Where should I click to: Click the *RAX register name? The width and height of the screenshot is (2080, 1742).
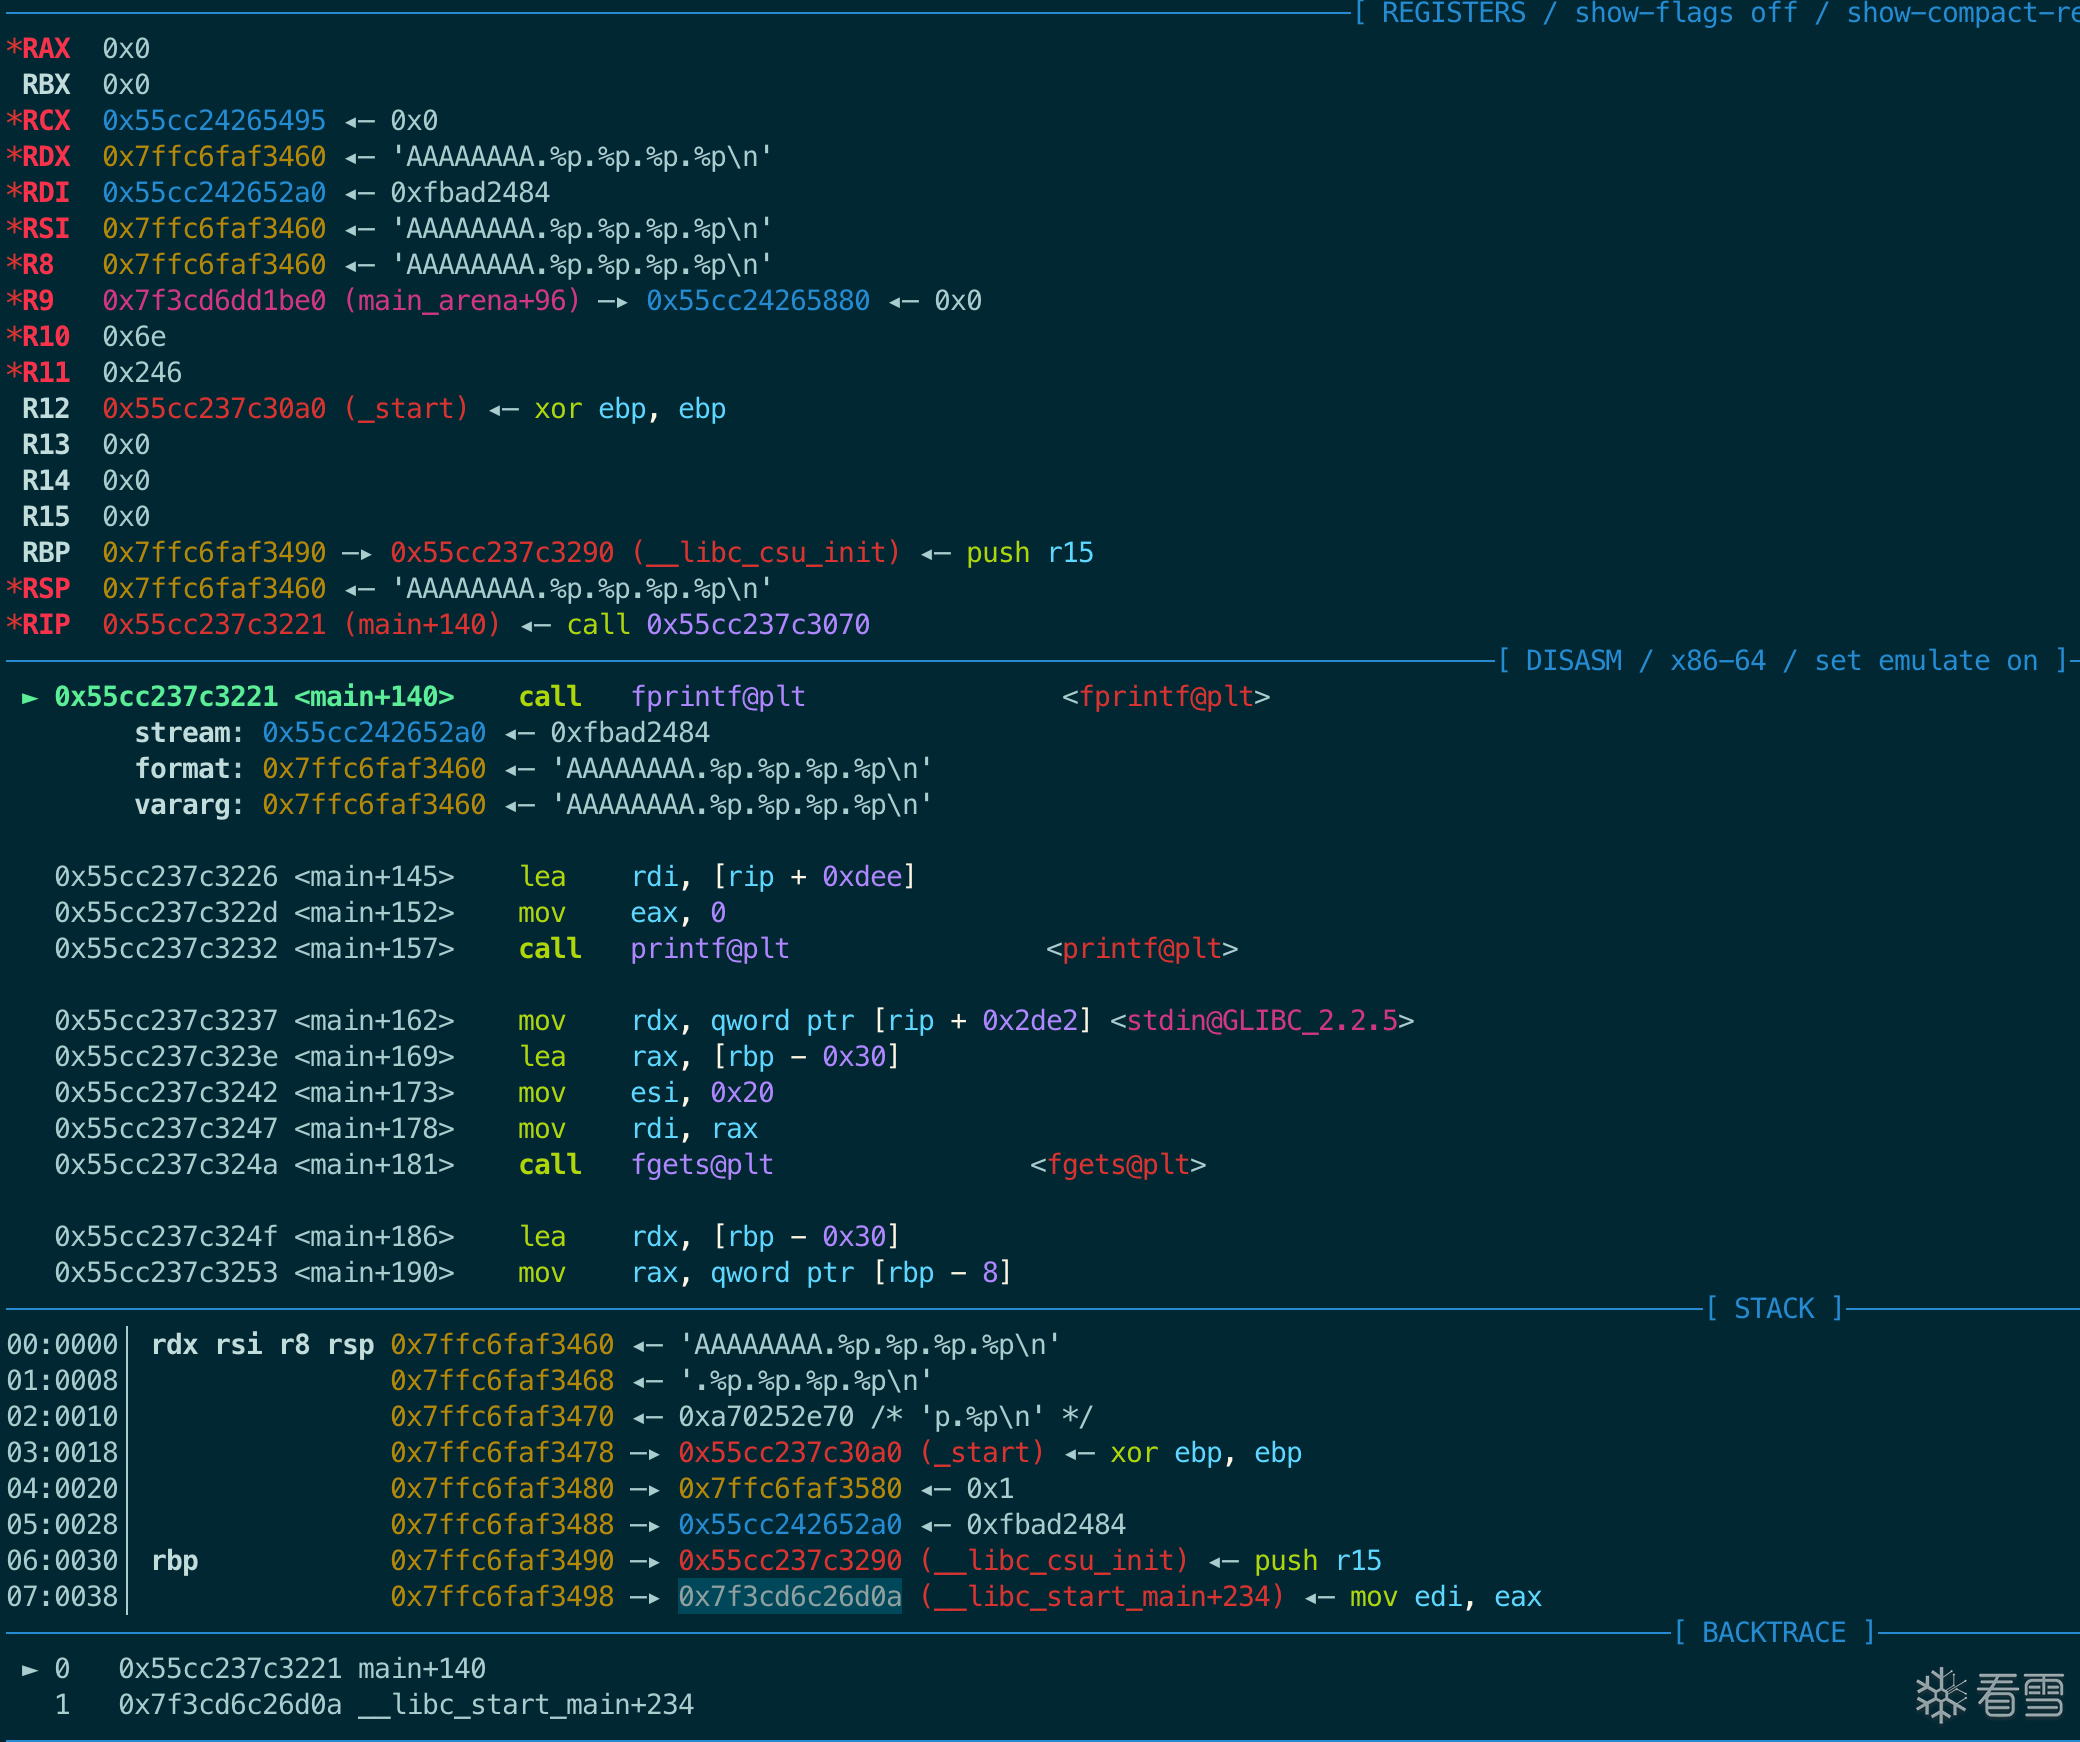(x=40, y=49)
